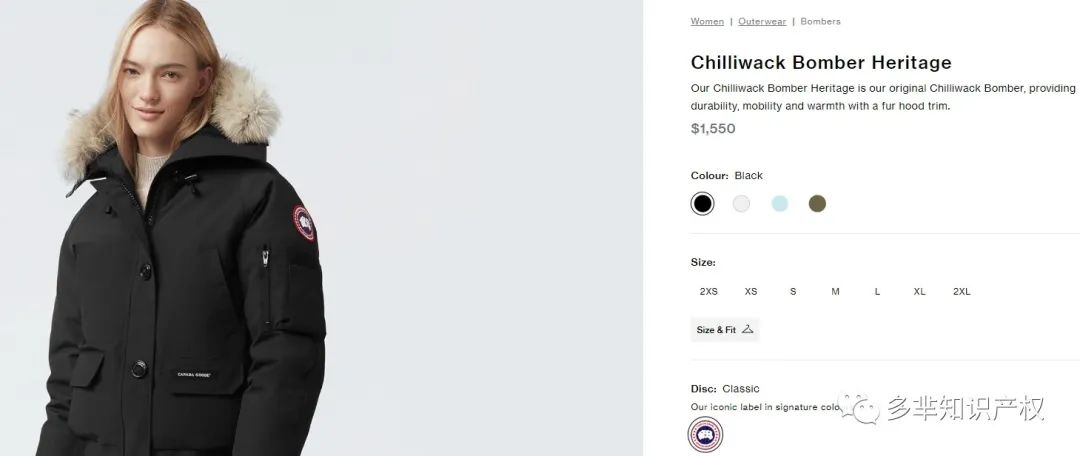
Task: Pick the light blue colour swatch
Action: [780, 204]
